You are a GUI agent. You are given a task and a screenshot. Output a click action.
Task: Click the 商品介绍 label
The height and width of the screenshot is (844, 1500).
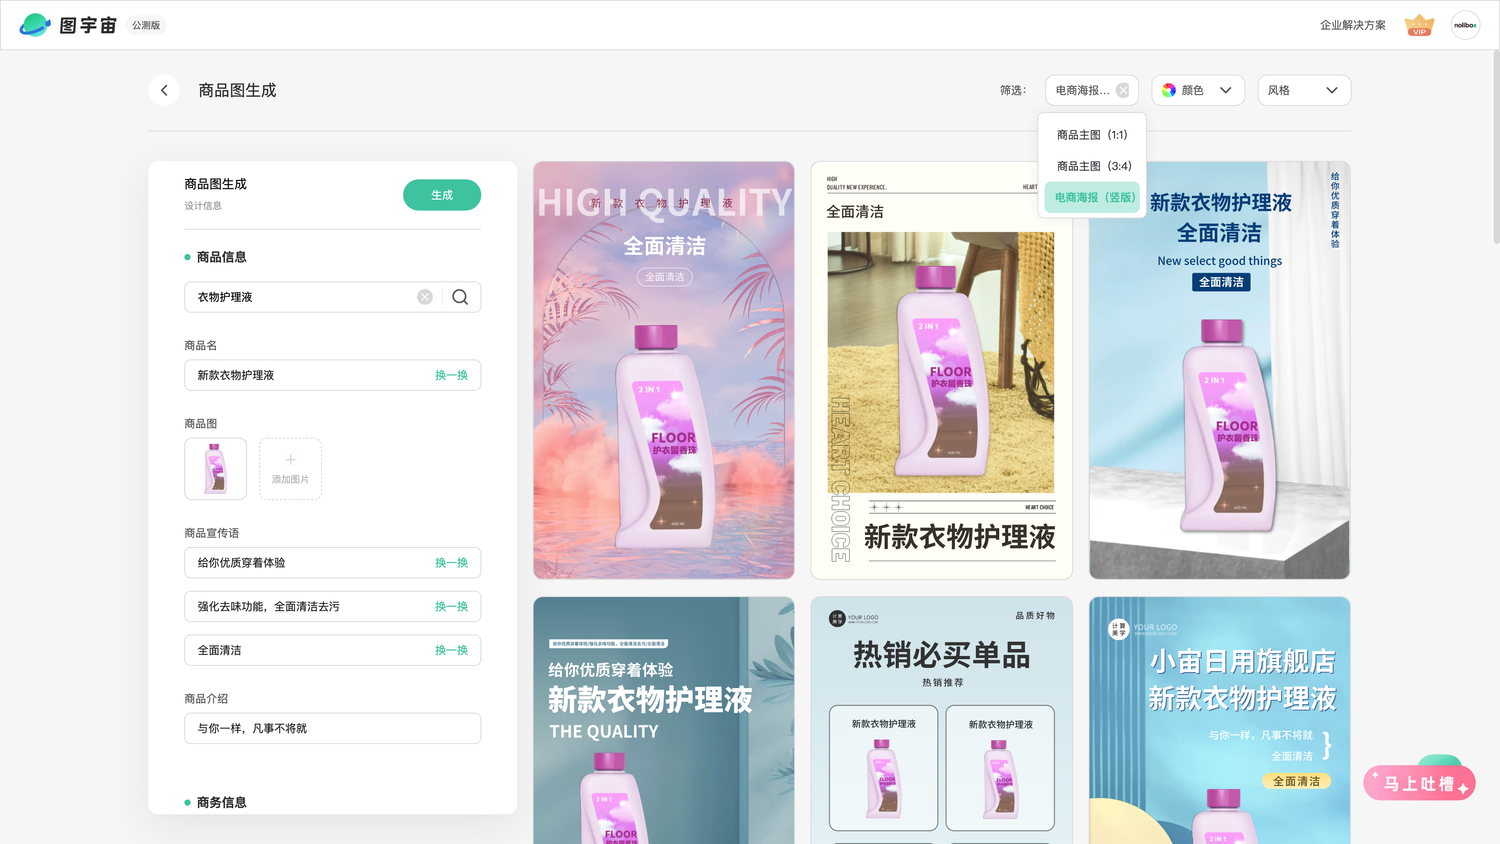click(206, 699)
